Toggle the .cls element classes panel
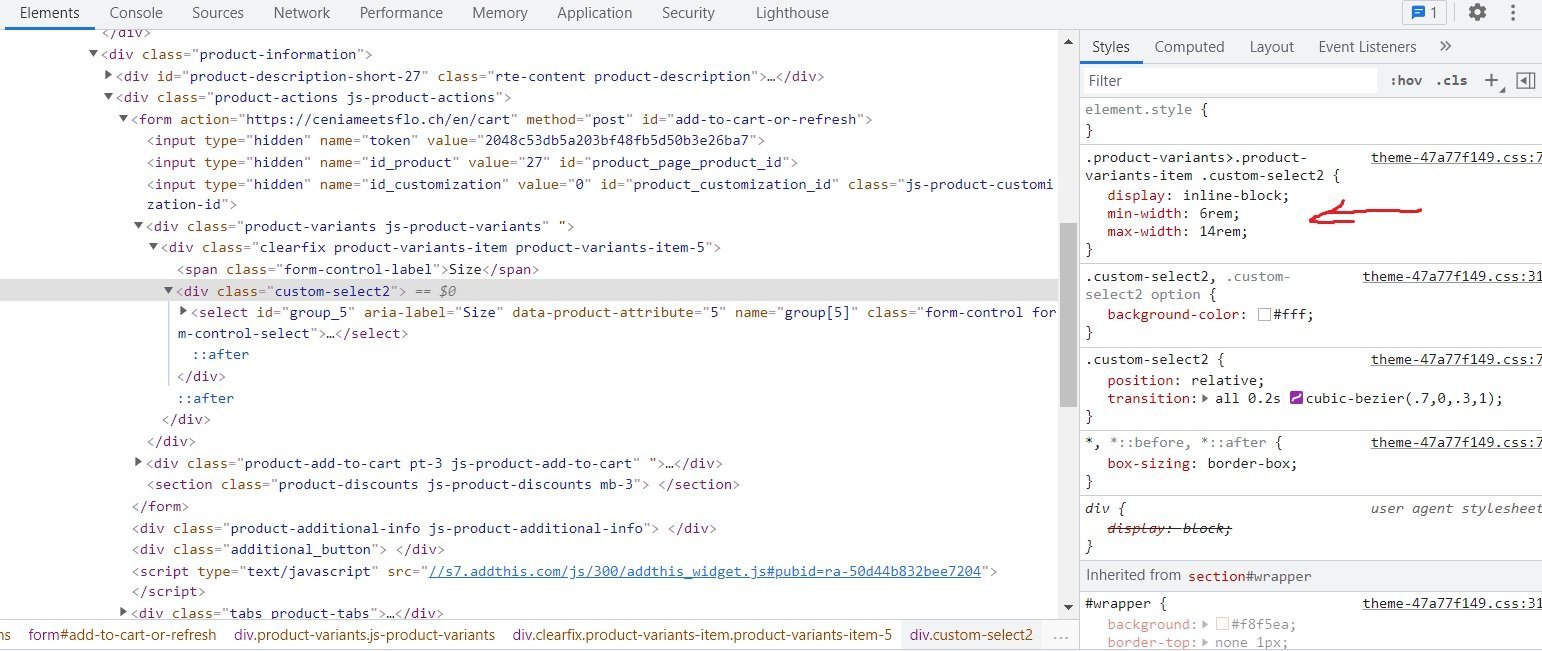 pos(1451,81)
